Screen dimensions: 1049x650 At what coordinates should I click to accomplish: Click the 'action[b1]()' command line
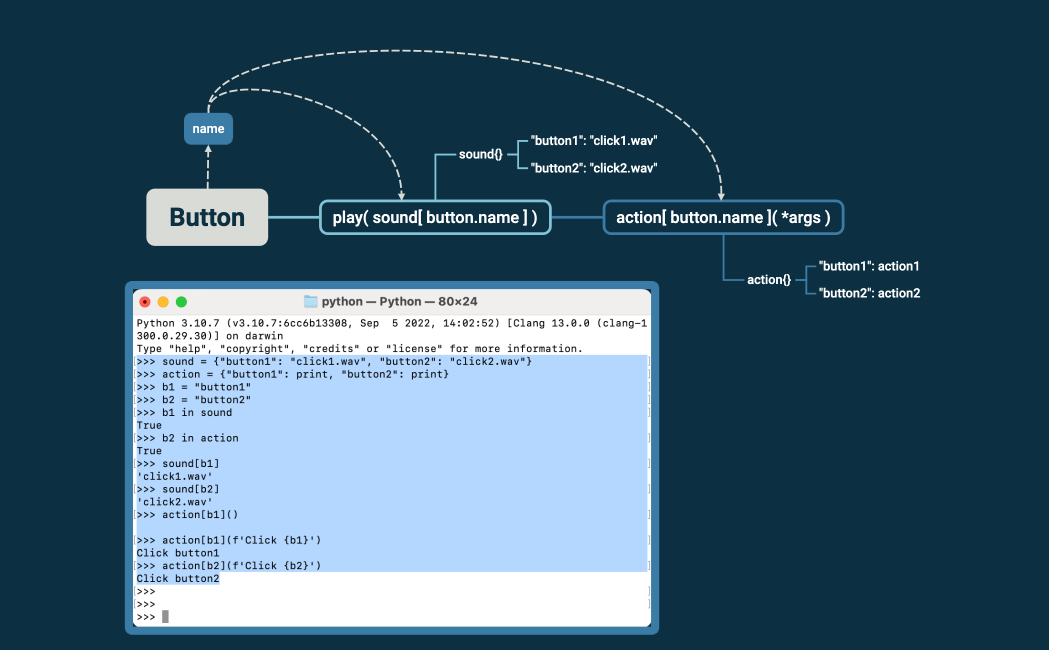click(x=200, y=514)
